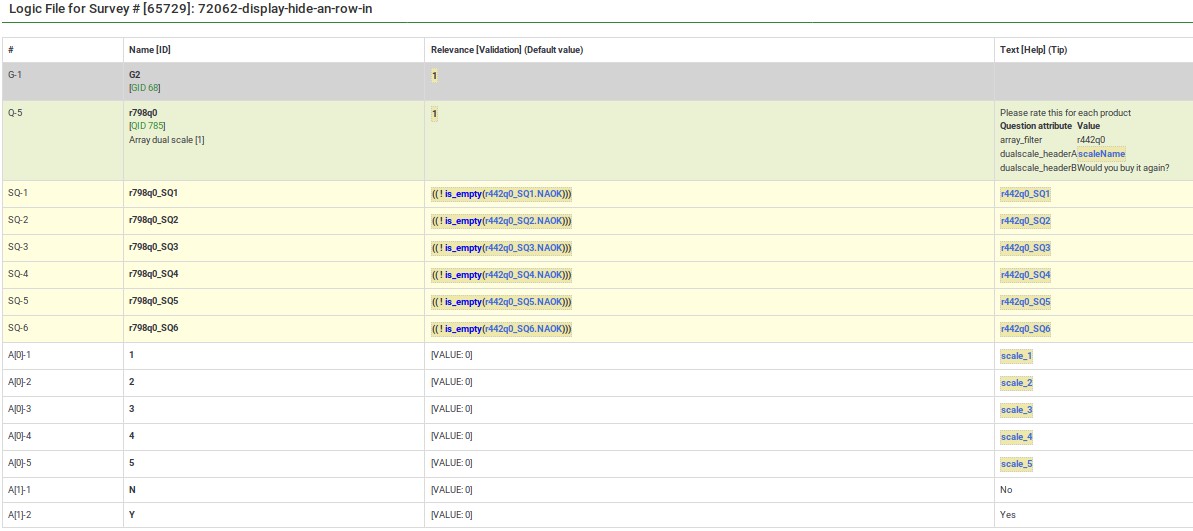The height and width of the screenshot is (531, 1193).
Task: Click r442q0_SQ5 in the Text column
Action: tap(1025, 302)
